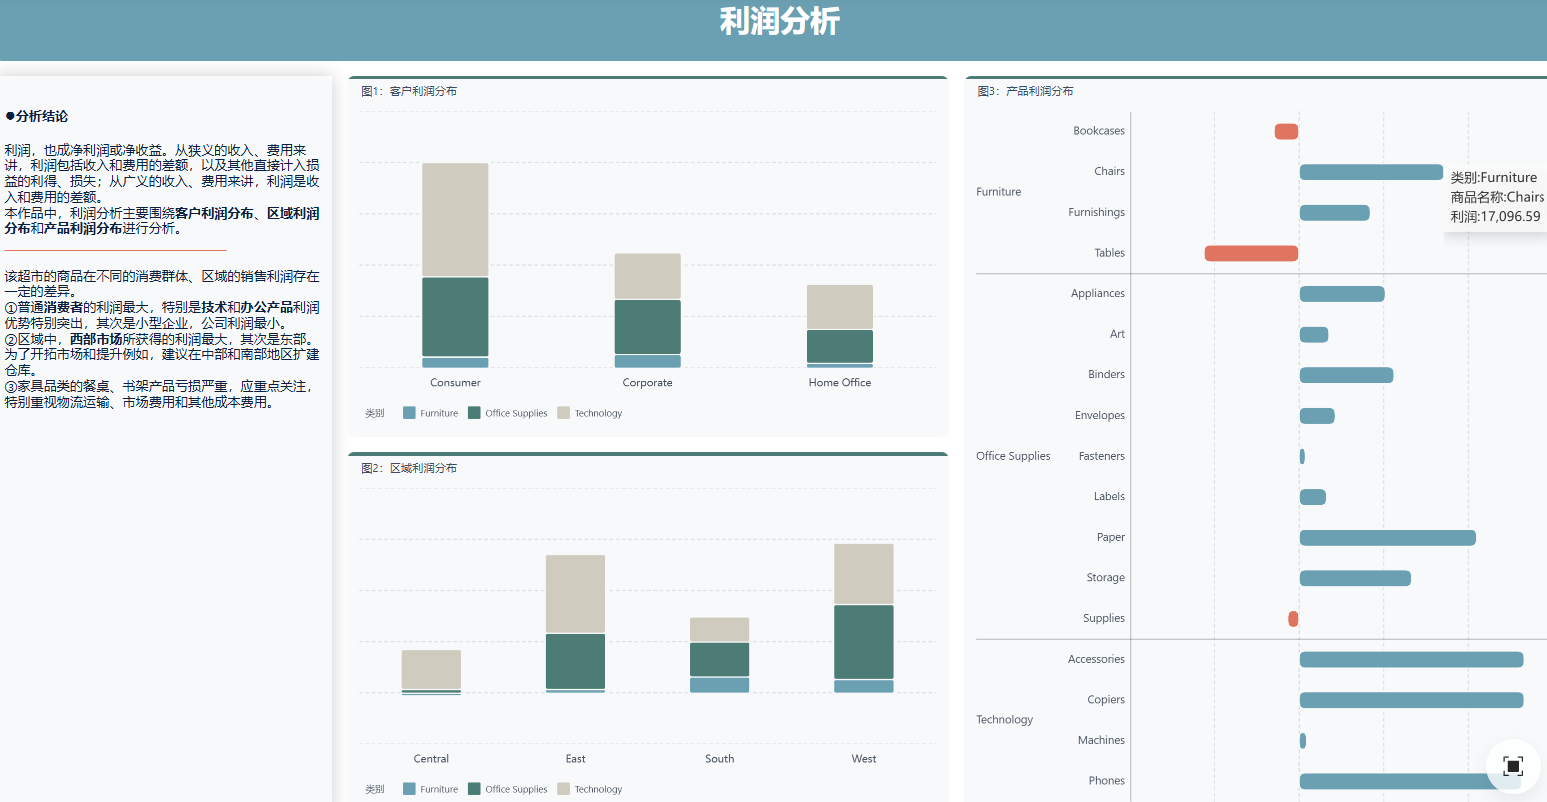Click the Envelopes profit bar
The height and width of the screenshot is (802, 1547).
pos(1317,416)
